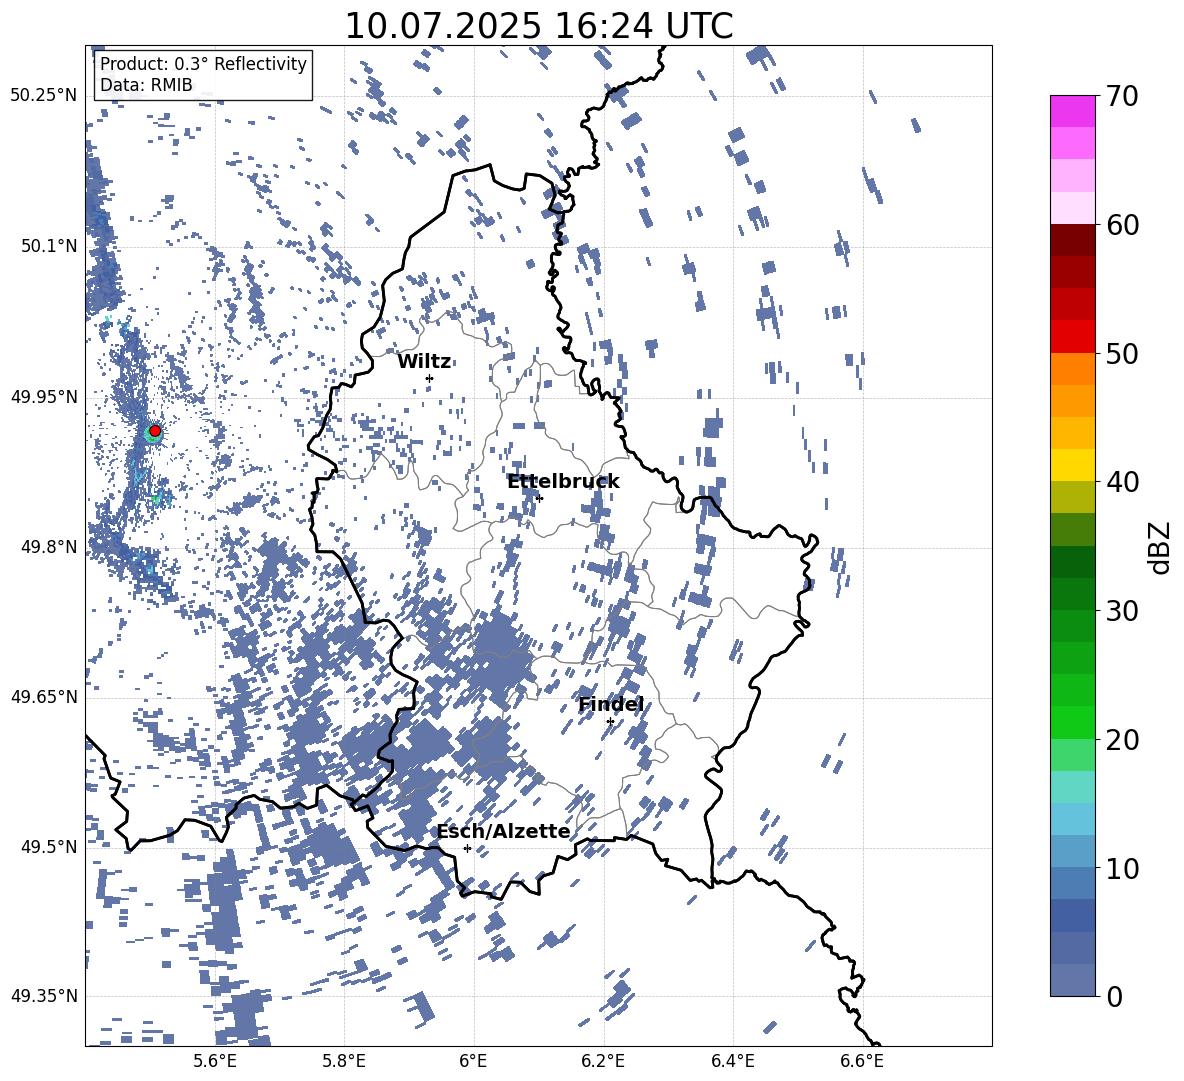Click the 5.6°E longitude label

pos(215,1062)
